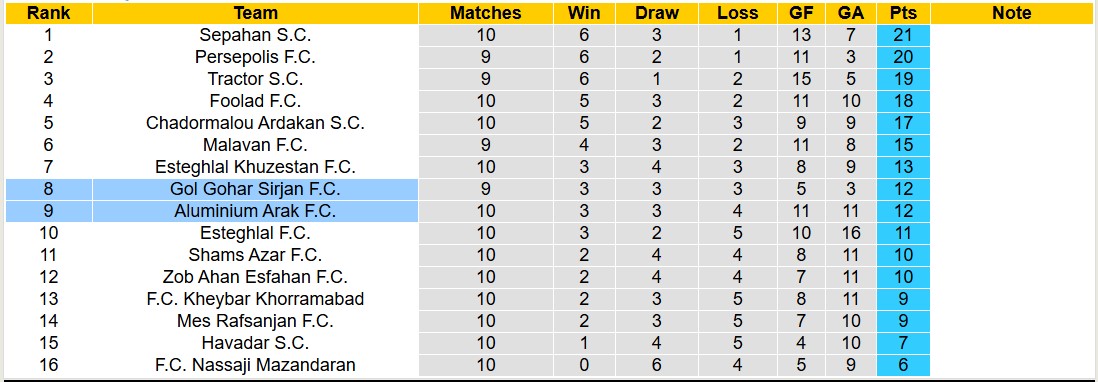Viewport: 1098px width, 382px height.
Task: Select the Esteghlal F.C. team name
Action: coord(256,233)
